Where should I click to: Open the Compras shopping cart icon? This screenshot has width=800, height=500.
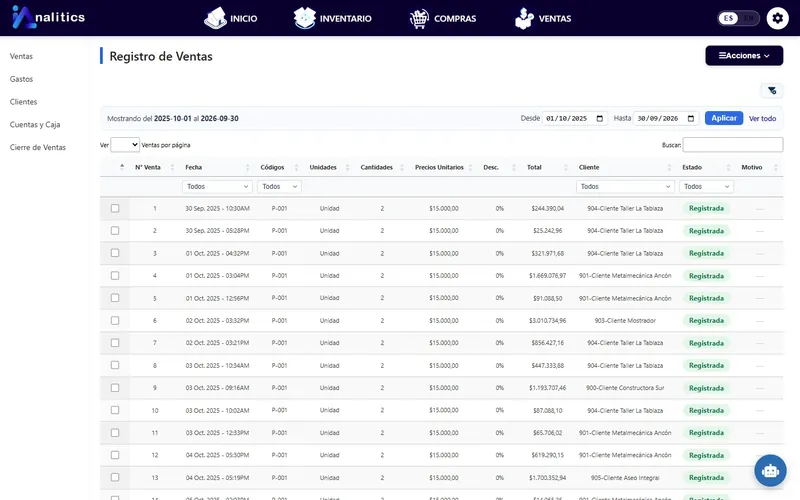coord(419,19)
